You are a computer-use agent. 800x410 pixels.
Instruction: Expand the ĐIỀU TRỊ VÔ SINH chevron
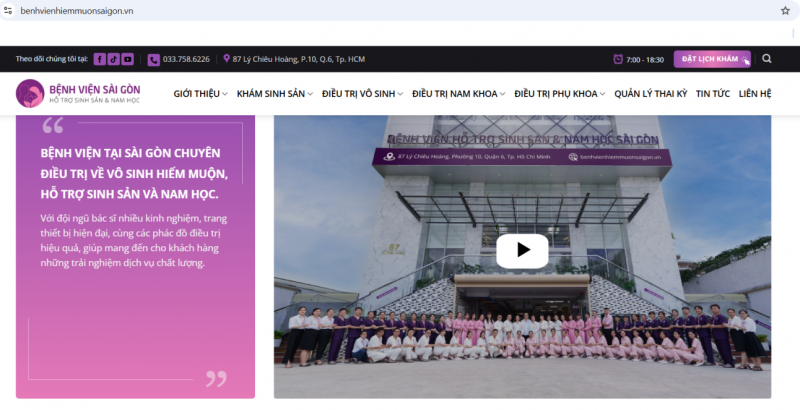(x=400, y=94)
